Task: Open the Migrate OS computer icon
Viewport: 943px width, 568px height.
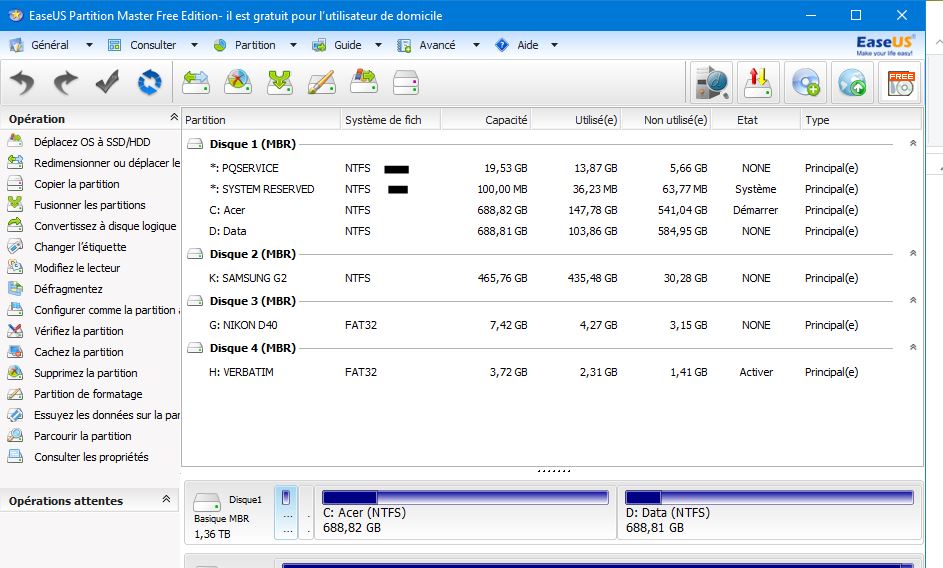Action: click(711, 82)
